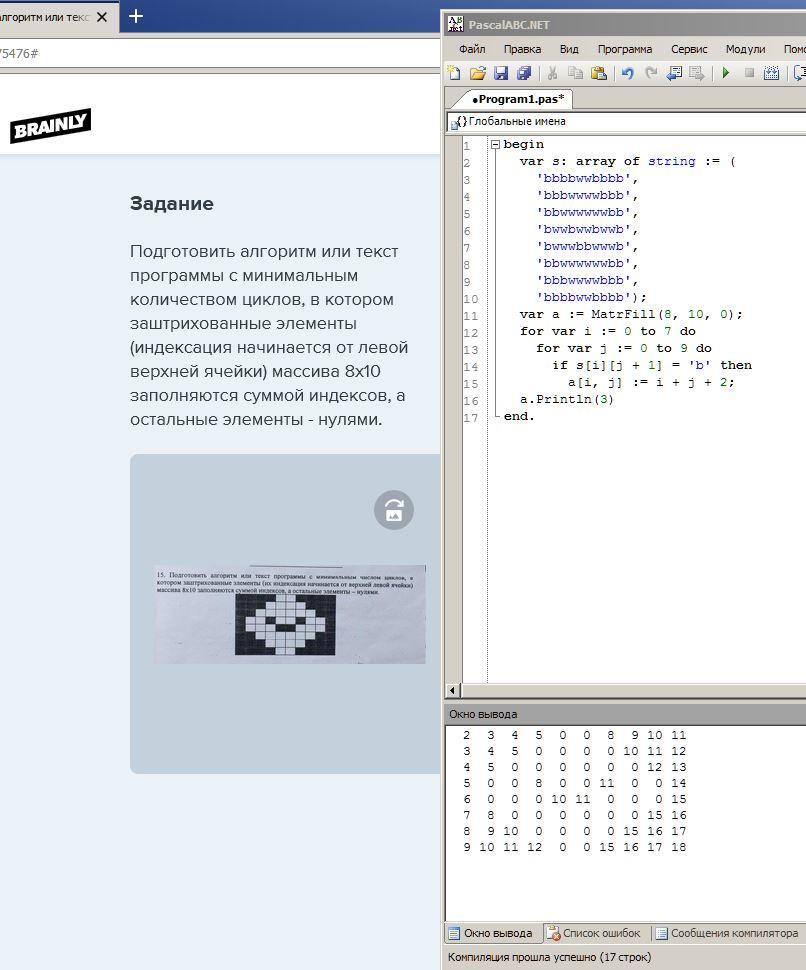Click the Open file folder icon
Screen dimensions: 806x970
click(x=478, y=73)
